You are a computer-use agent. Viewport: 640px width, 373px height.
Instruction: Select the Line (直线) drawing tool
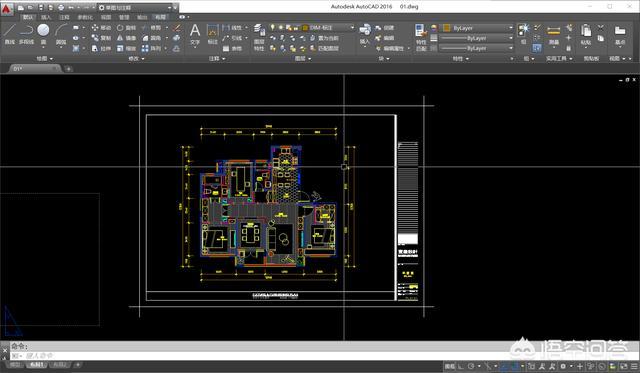pyautogui.click(x=9, y=34)
